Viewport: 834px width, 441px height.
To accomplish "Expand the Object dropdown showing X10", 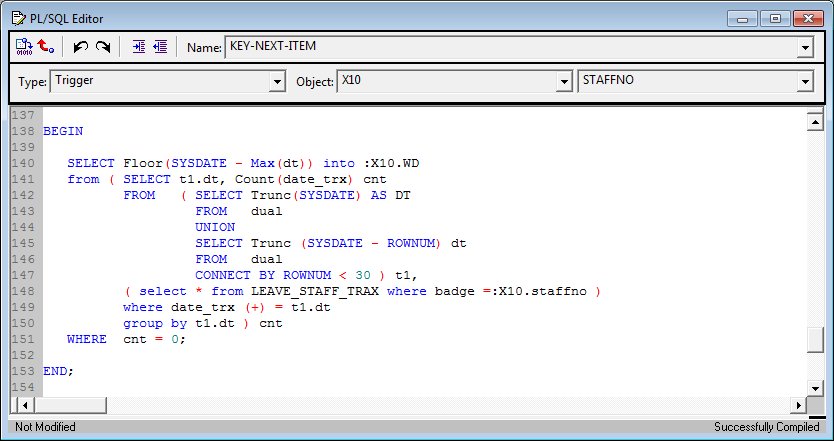I will pyautogui.click(x=564, y=82).
